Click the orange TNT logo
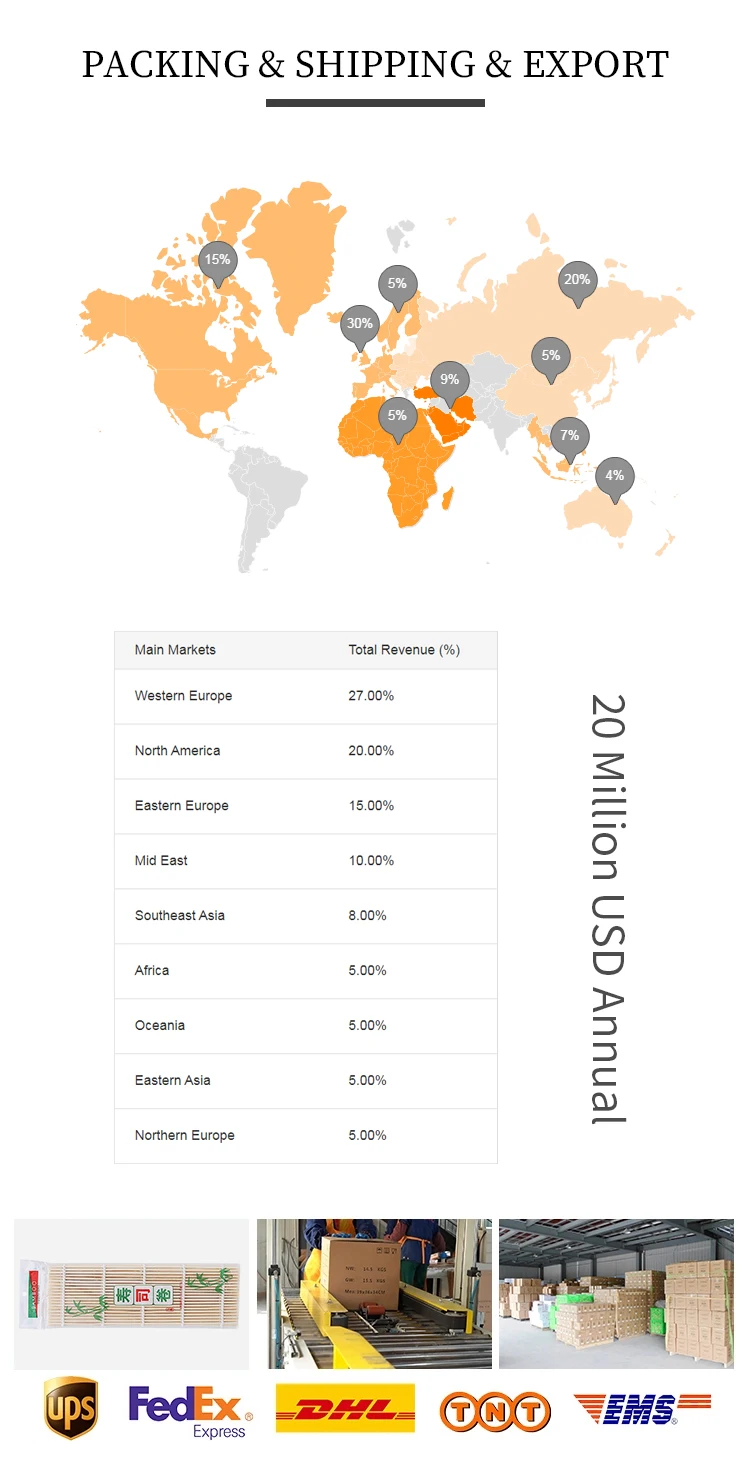This screenshot has height=1459, width=750. pos(495,1412)
